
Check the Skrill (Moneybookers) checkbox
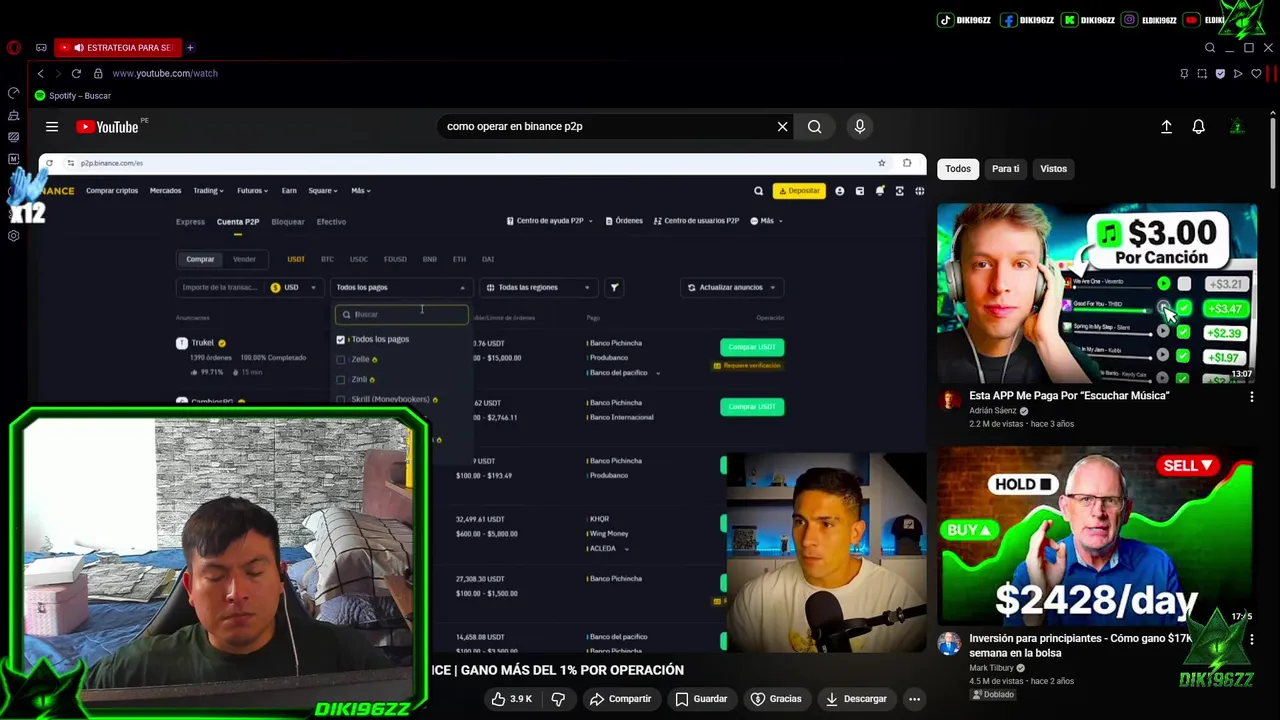pyautogui.click(x=341, y=399)
